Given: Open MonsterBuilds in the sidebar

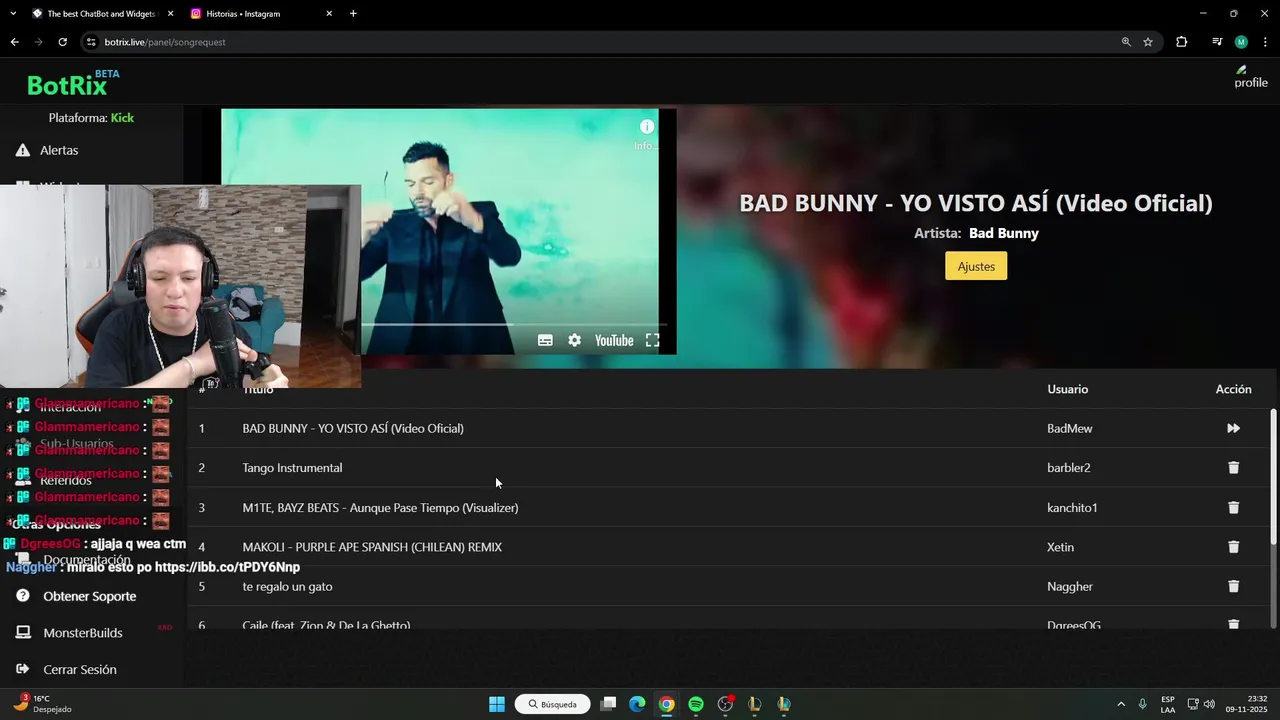Looking at the screenshot, I should [x=83, y=633].
